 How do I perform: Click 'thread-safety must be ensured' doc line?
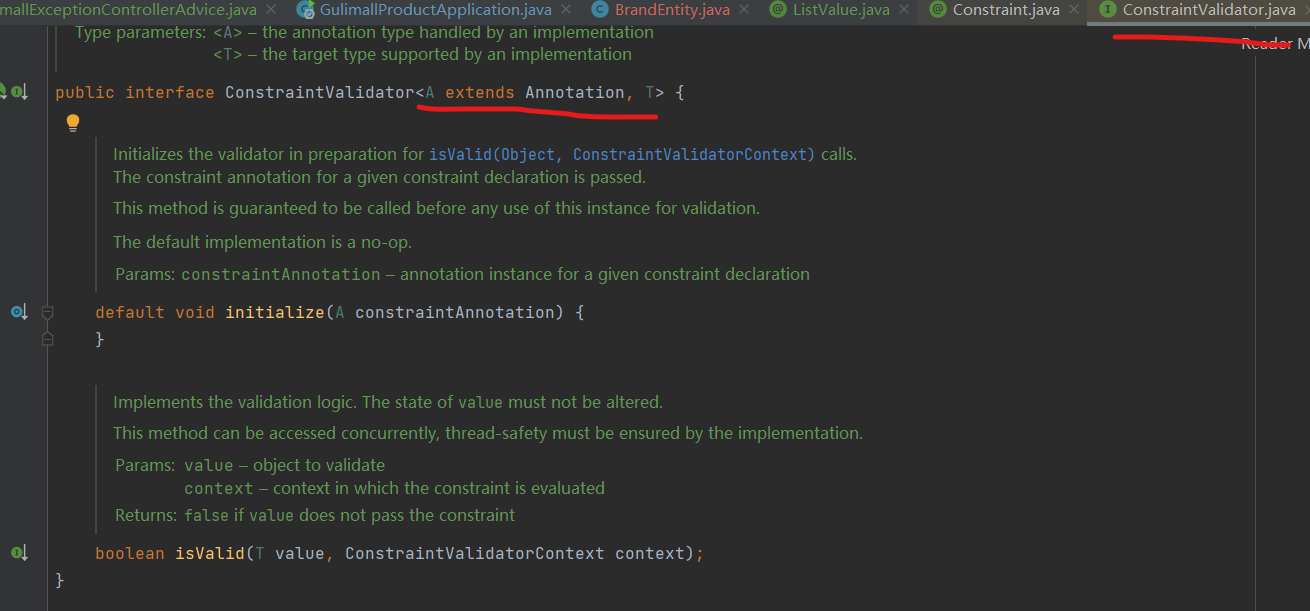tap(487, 433)
